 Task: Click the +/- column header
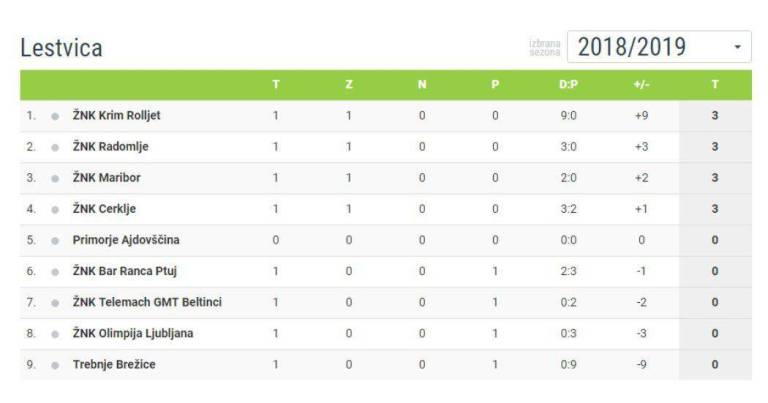click(641, 85)
